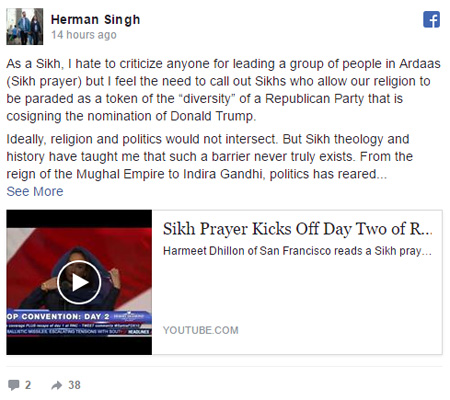Click the paragraph about religion and politics
This screenshot has width=450, height=400.
[x=210, y=156]
